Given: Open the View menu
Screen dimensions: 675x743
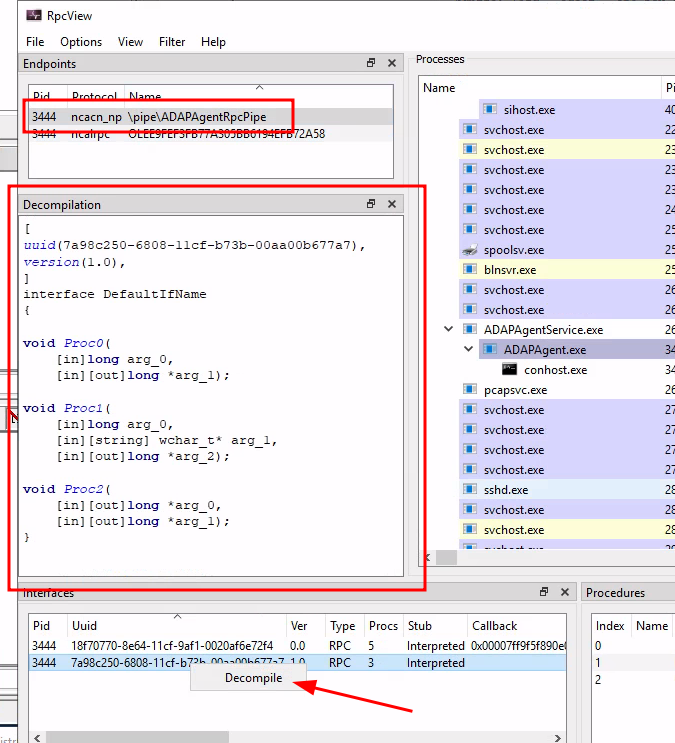Looking at the screenshot, I should [x=130, y=42].
